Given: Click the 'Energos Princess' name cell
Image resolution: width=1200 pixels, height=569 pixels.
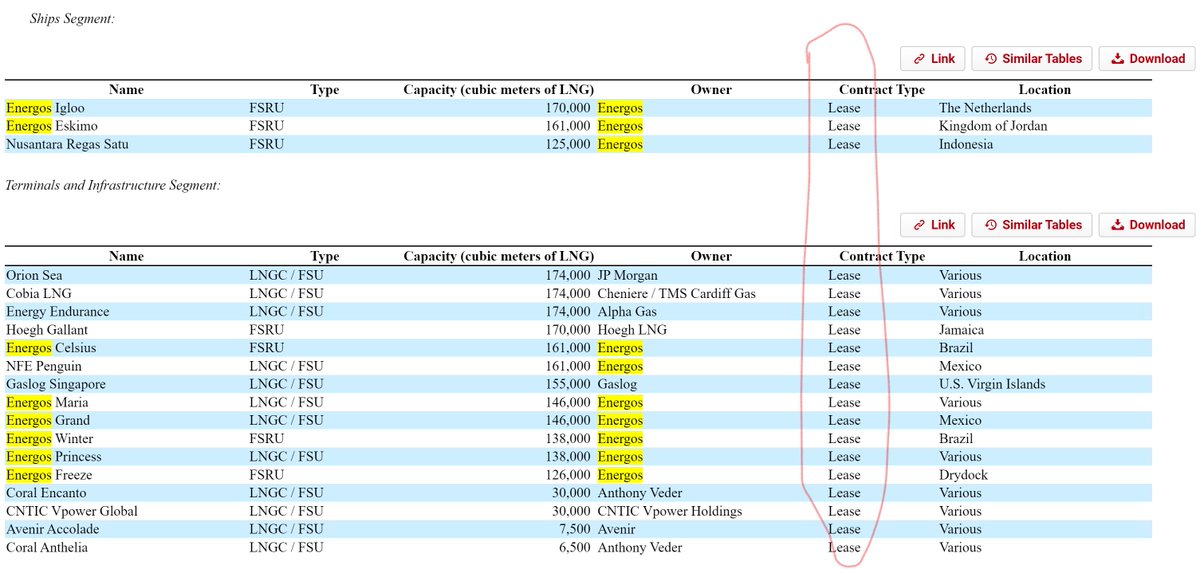Looking at the screenshot, I should 53,456.
